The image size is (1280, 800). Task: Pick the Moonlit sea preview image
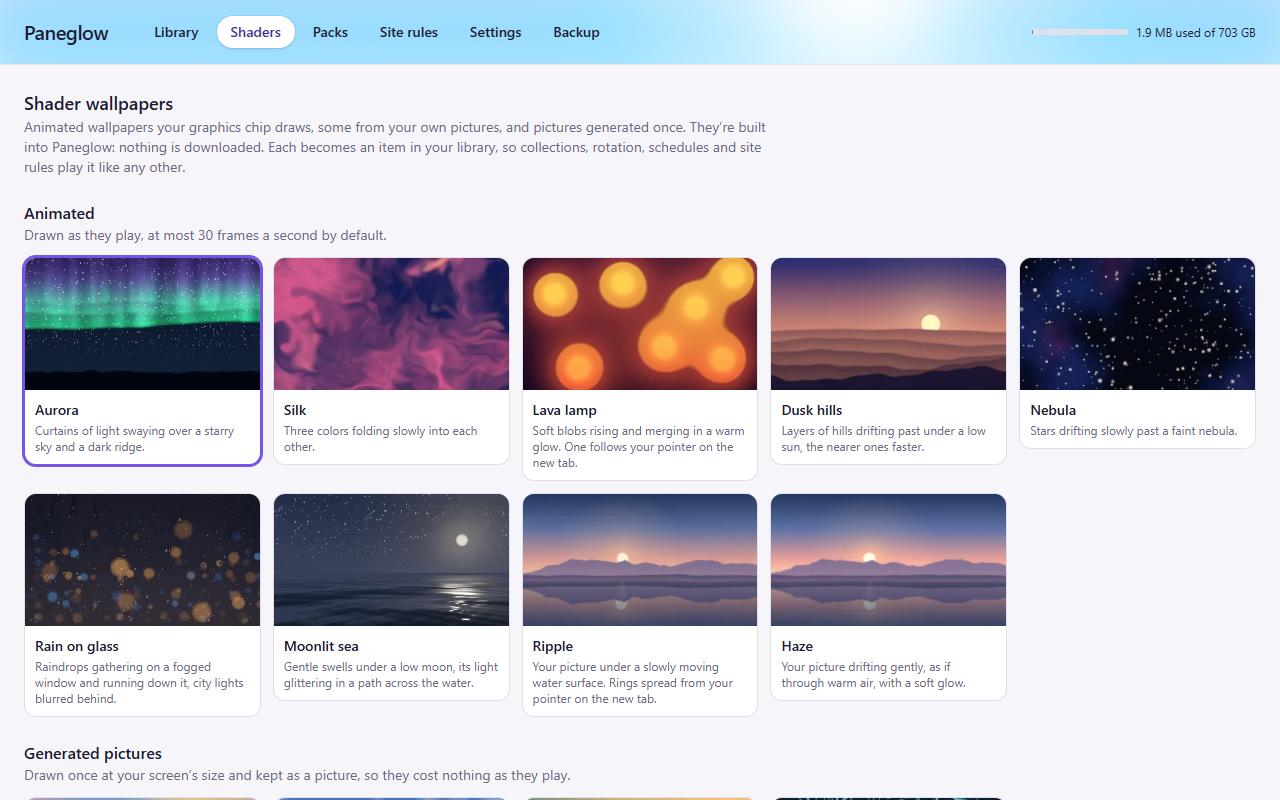point(391,560)
